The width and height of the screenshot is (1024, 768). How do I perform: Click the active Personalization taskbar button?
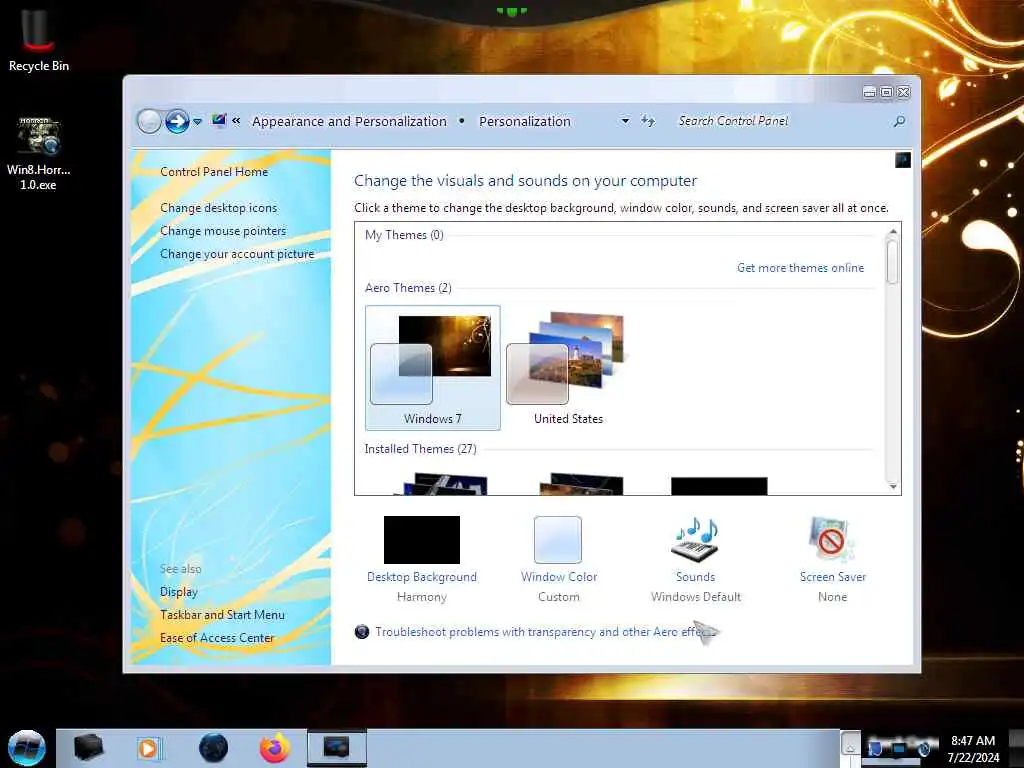click(x=337, y=748)
